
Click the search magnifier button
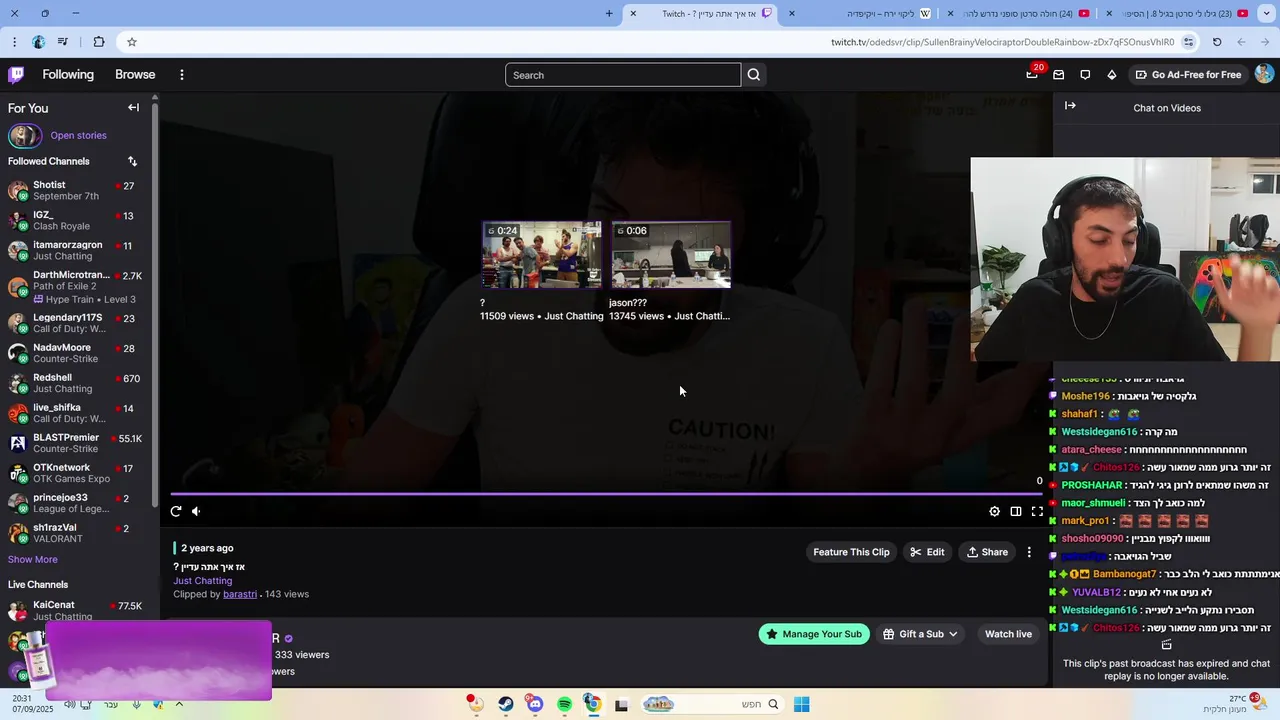tap(754, 75)
